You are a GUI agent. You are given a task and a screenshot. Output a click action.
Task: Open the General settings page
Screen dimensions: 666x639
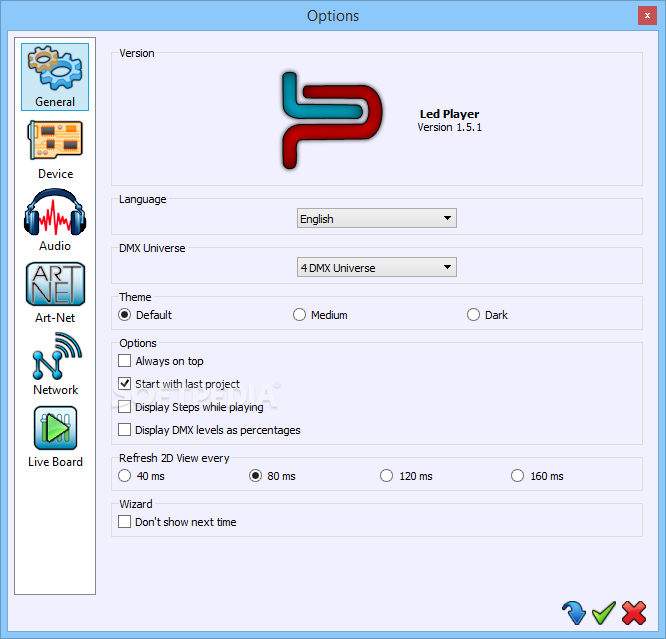pos(55,77)
